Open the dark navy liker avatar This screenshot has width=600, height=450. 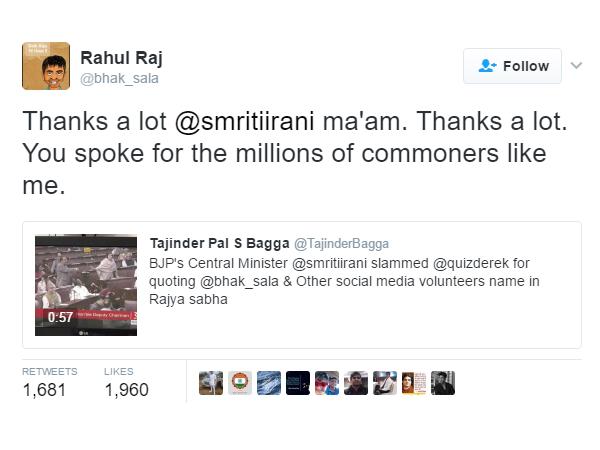click(x=298, y=383)
